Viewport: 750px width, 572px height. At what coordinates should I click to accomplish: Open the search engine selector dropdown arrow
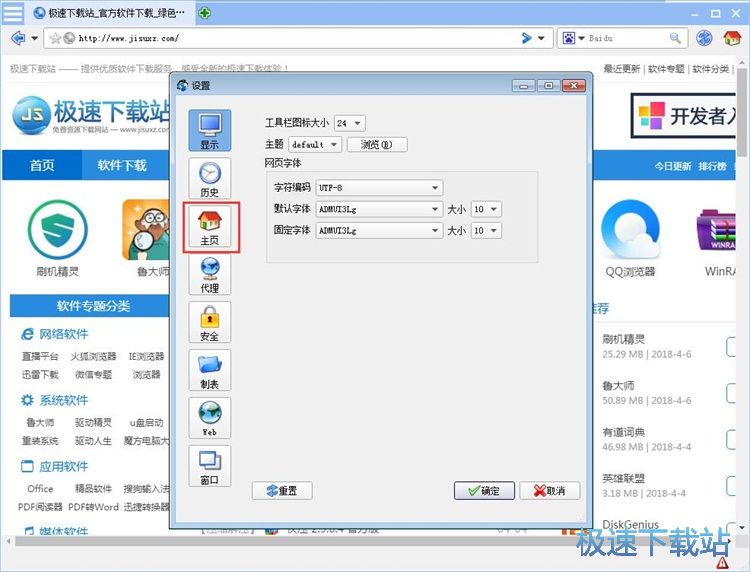pos(582,38)
